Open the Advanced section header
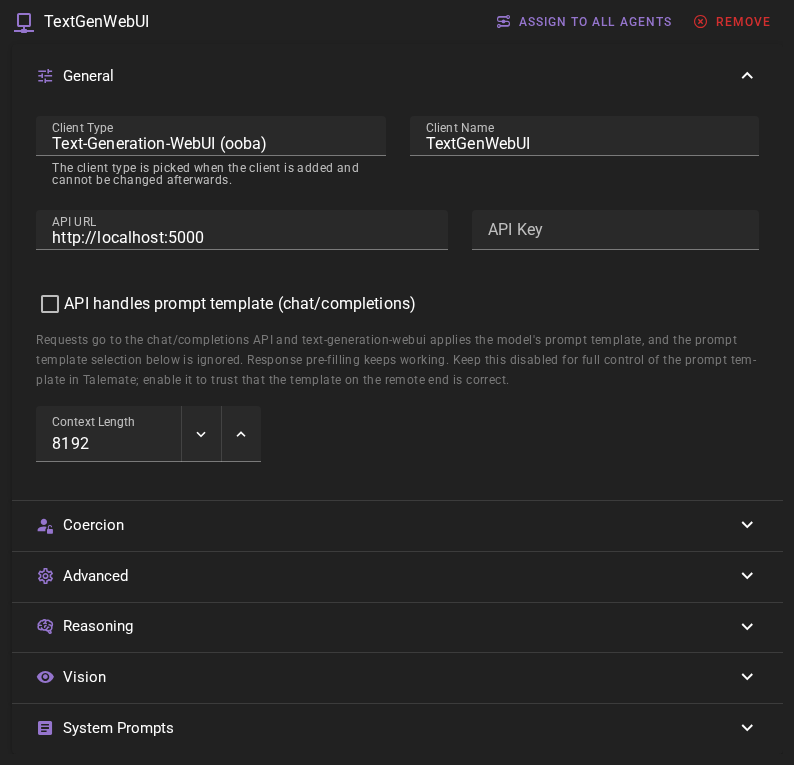The height and width of the screenshot is (765, 794). [397, 576]
